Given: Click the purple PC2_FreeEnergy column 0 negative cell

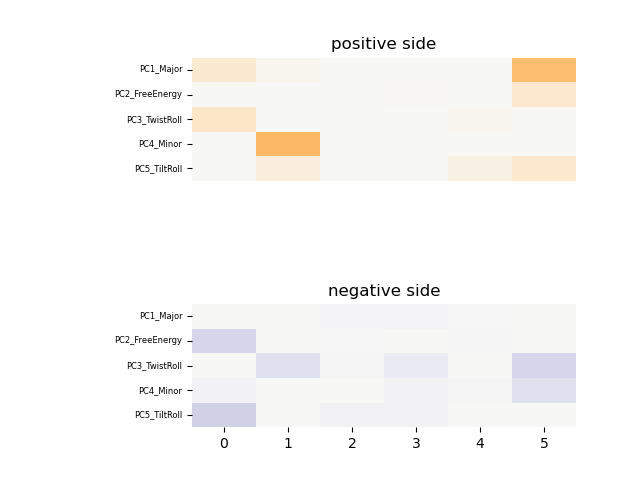Looking at the screenshot, I should tap(224, 341).
